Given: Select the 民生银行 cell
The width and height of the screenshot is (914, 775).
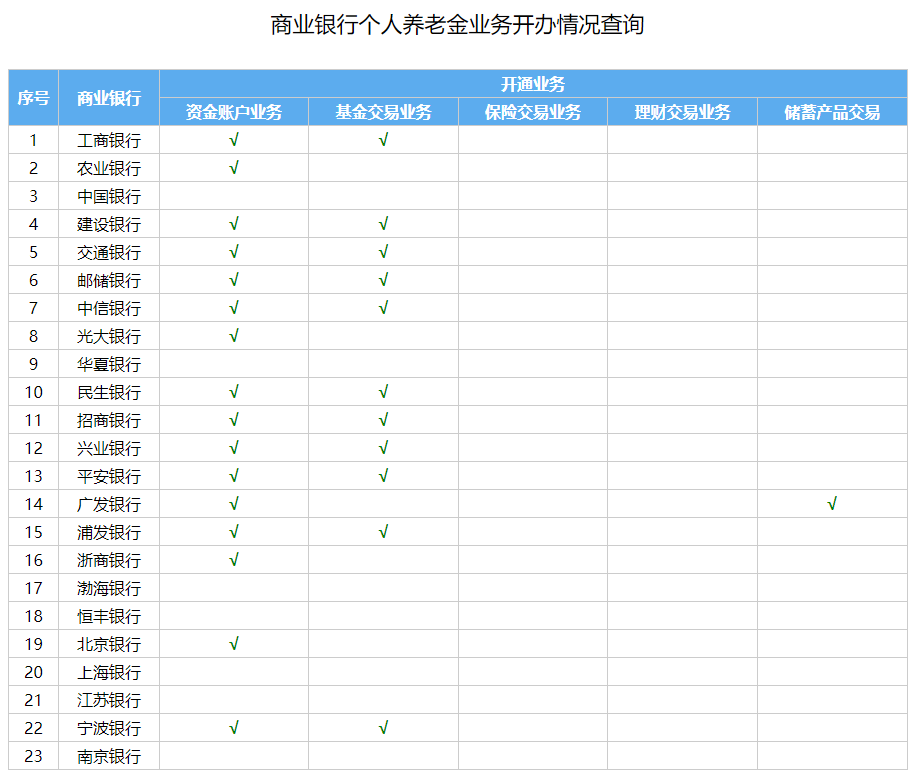Looking at the screenshot, I should tap(109, 392).
